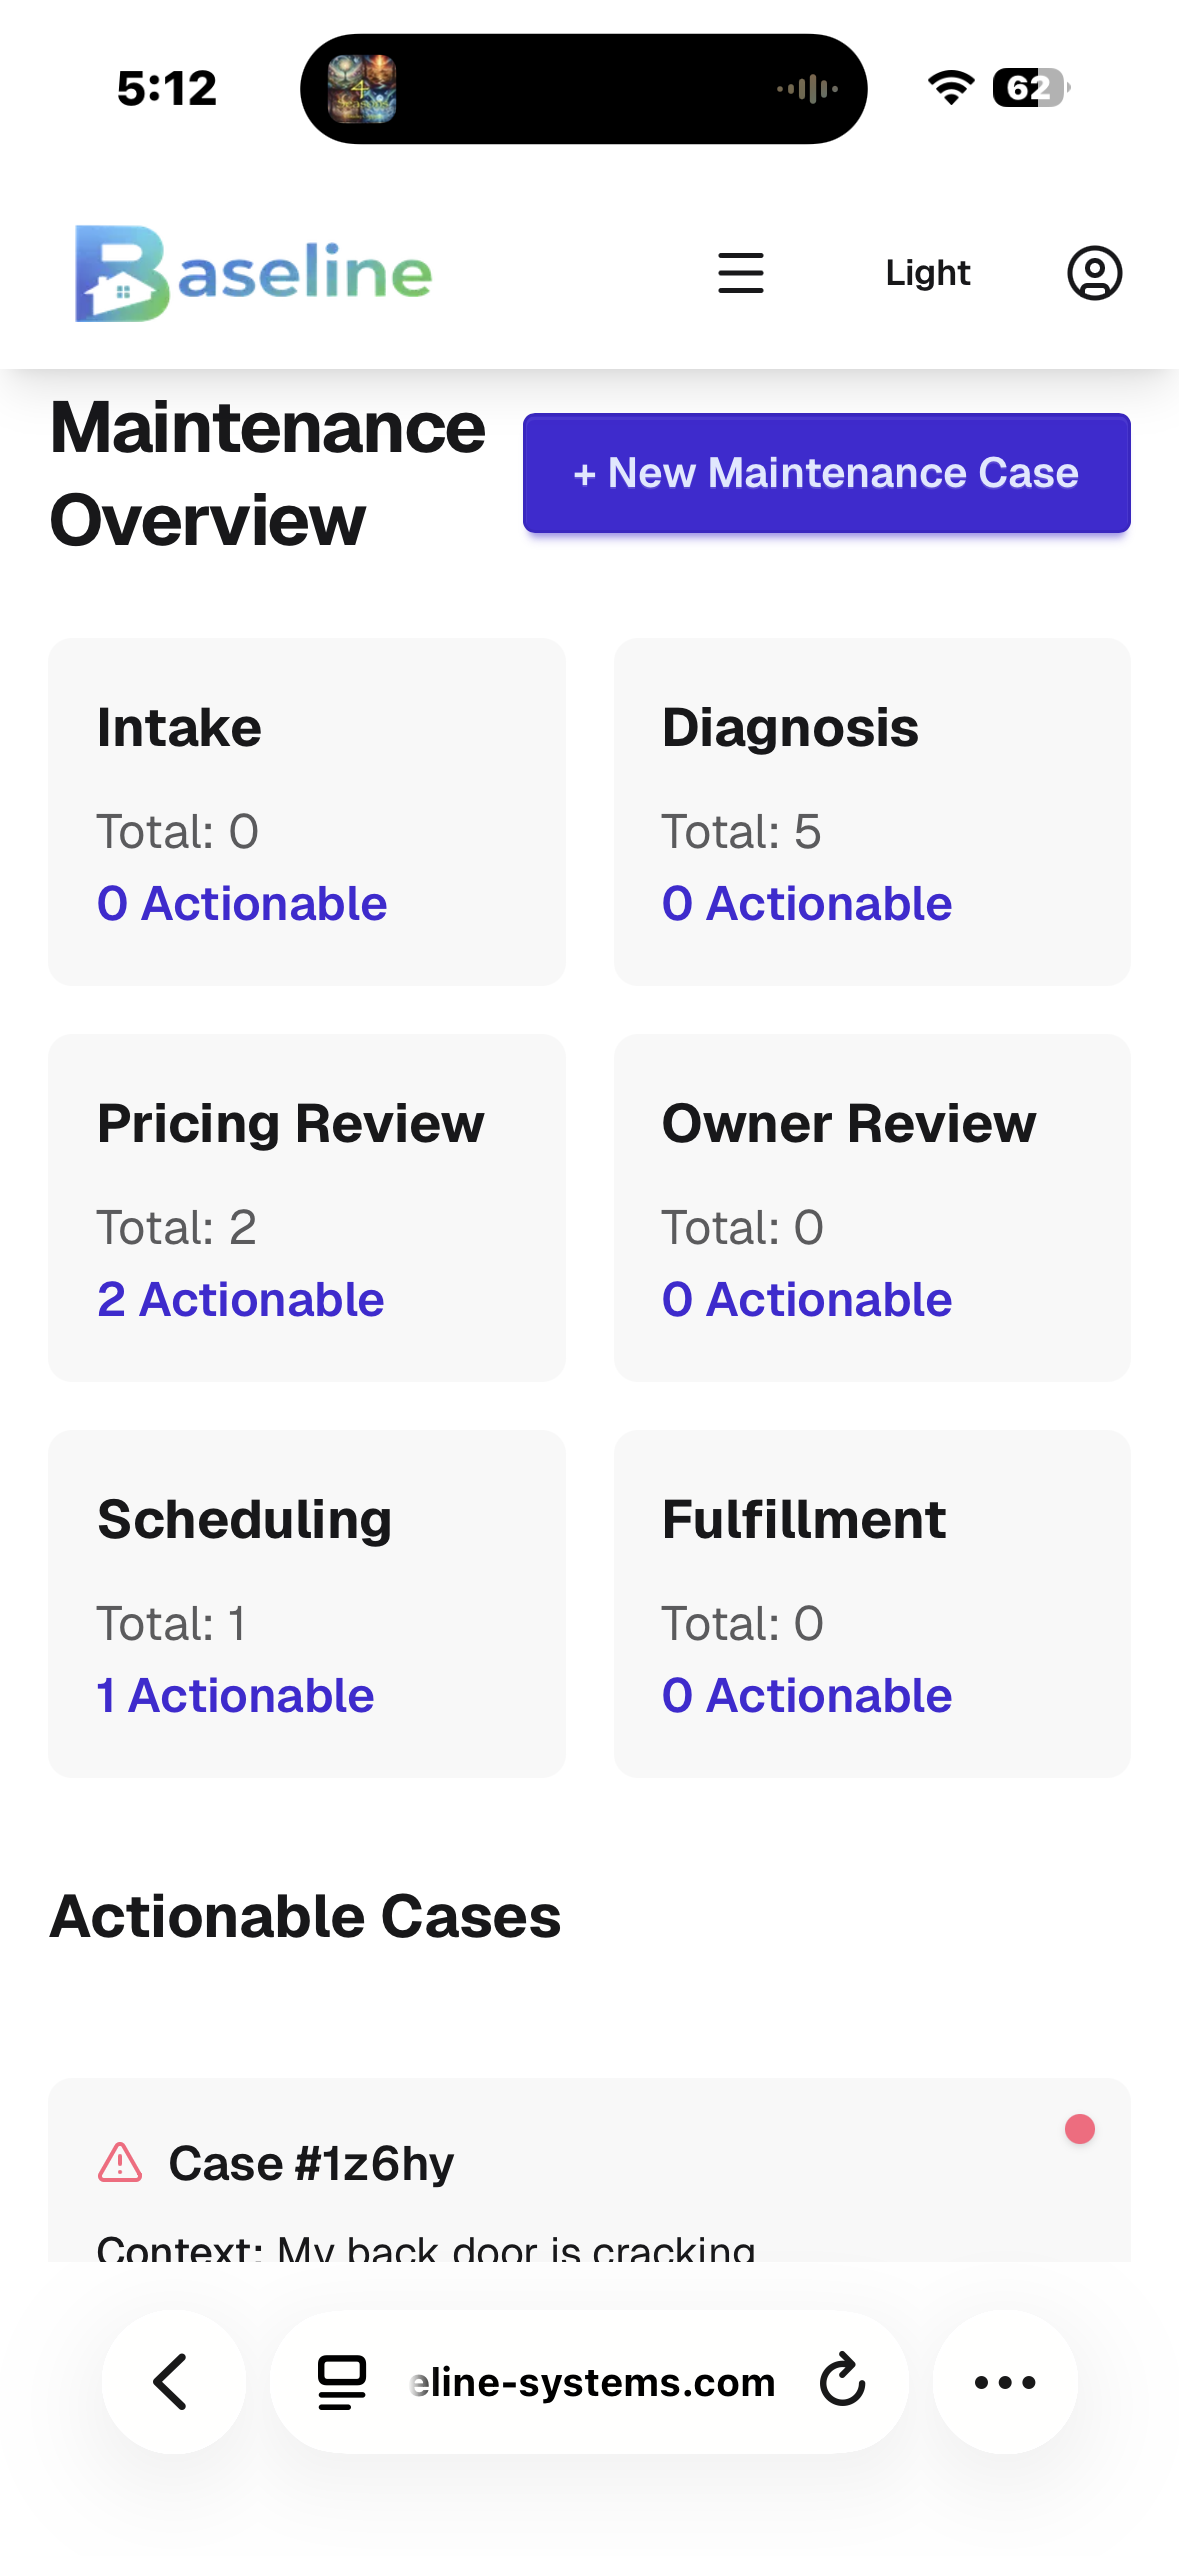Tap the Baseline logo
Image resolution: width=1179 pixels, height=2556 pixels.
pos(254,273)
